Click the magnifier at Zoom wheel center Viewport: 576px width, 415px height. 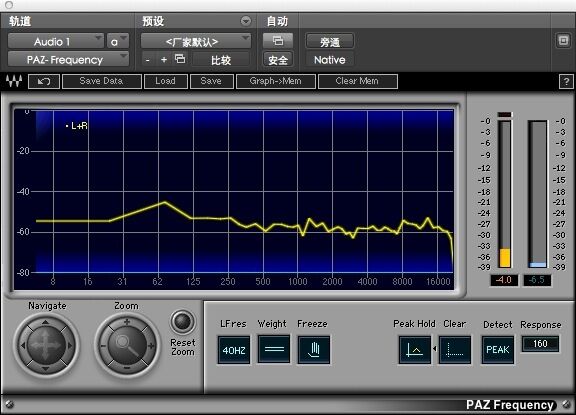point(127,346)
